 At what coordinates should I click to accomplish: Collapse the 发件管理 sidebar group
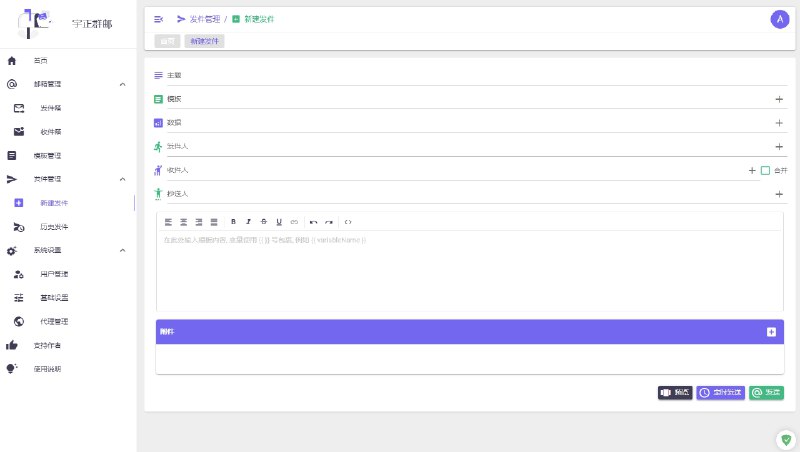122,179
